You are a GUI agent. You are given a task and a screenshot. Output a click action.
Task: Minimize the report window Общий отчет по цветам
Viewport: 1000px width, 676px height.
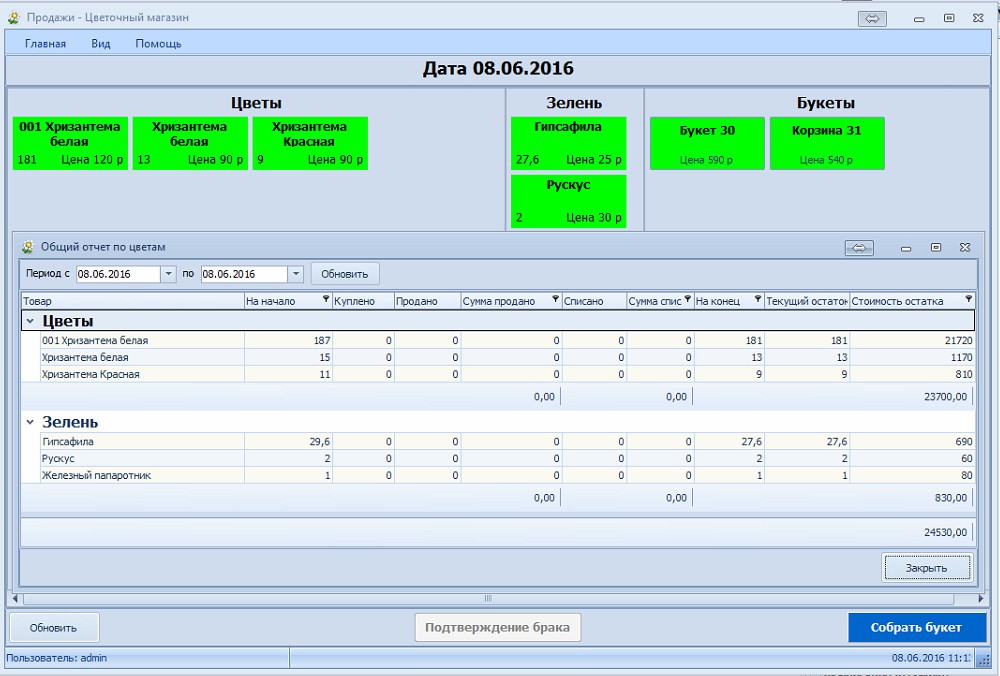point(906,248)
